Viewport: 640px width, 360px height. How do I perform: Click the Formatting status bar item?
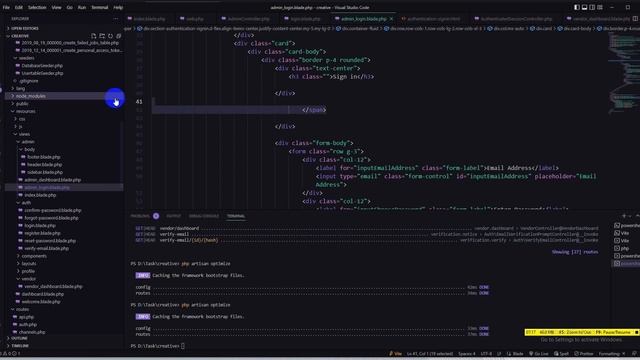point(611,353)
